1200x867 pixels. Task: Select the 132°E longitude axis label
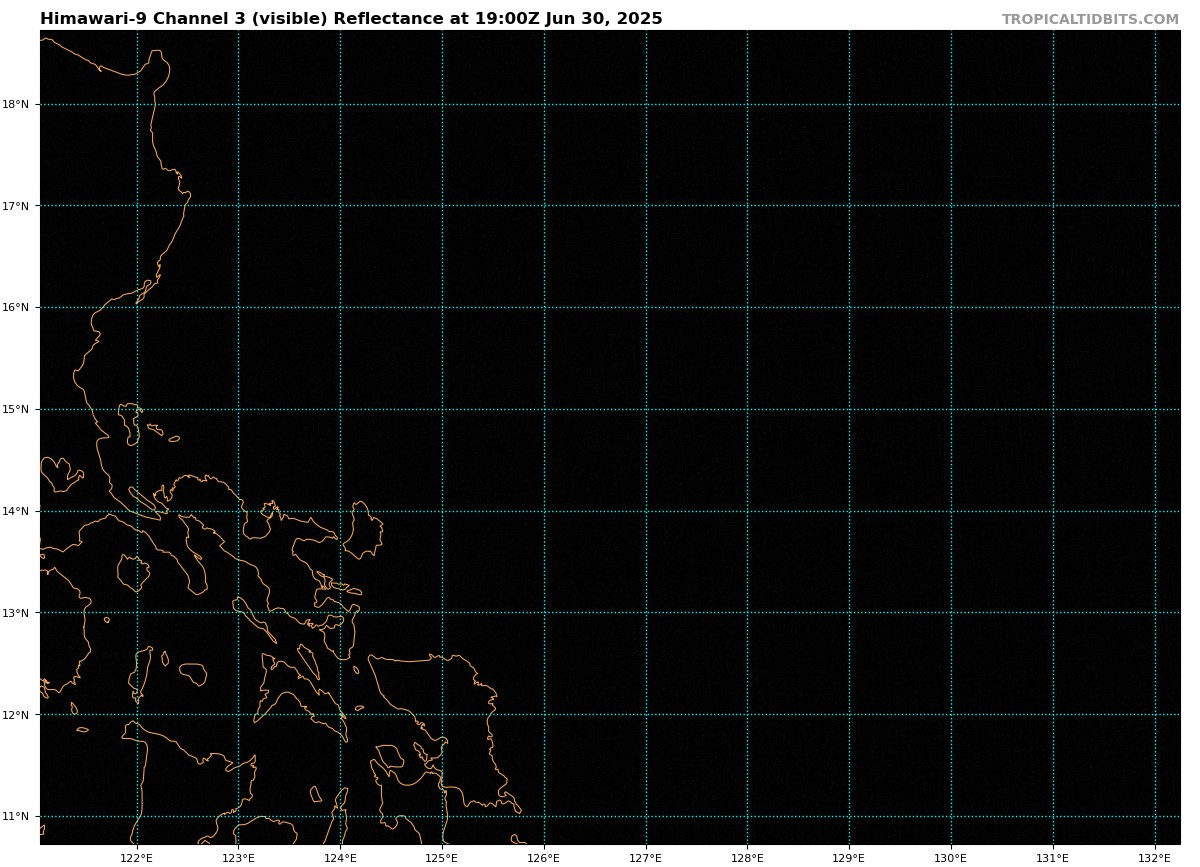(x=1155, y=858)
